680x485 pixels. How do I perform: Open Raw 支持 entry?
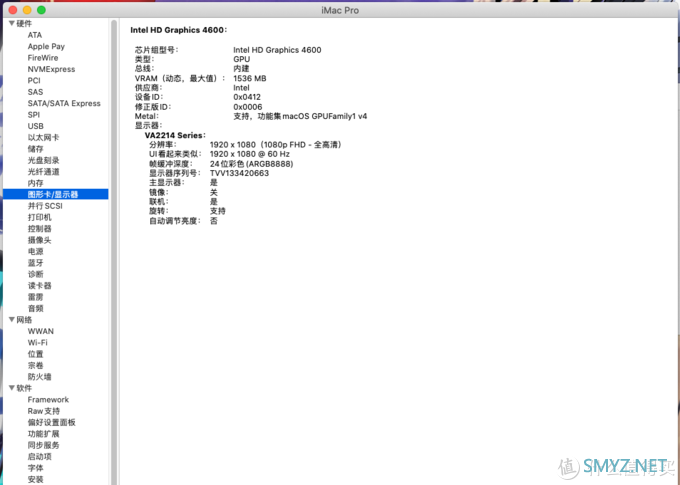[44, 411]
